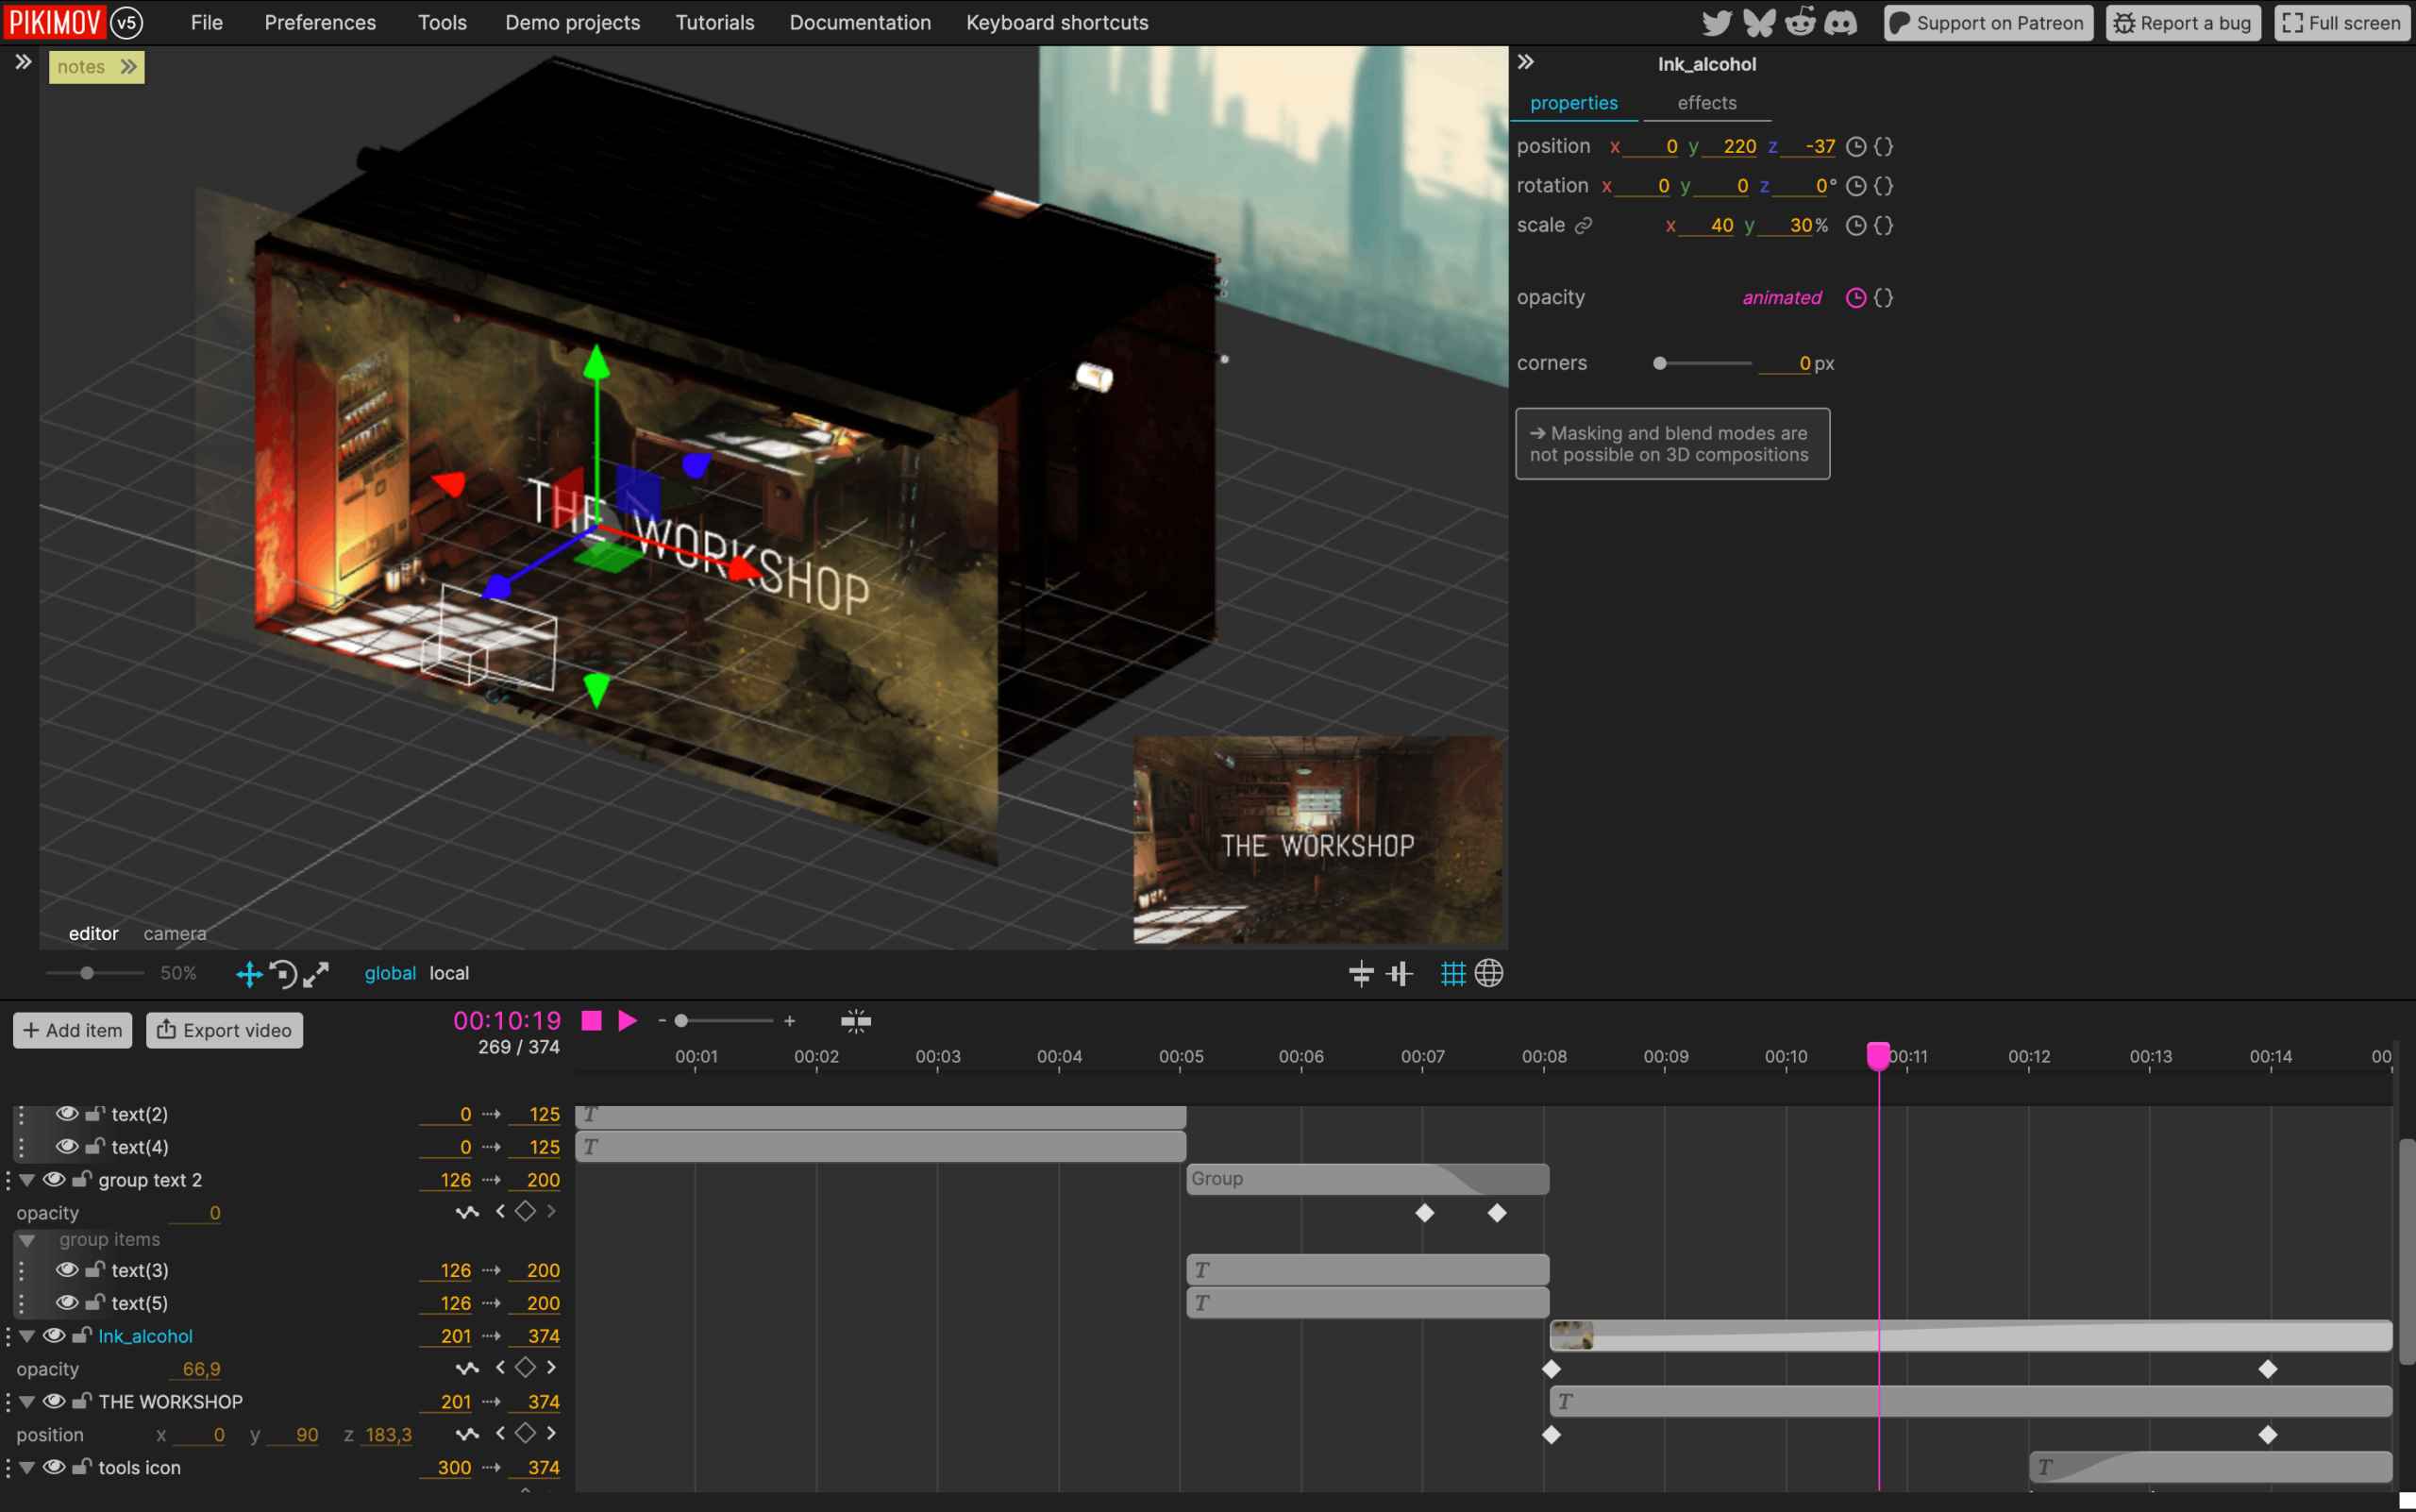Click the position keyframe clock icon
Image resolution: width=2416 pixels, height=1512 pixels.
click(1855, 147)
